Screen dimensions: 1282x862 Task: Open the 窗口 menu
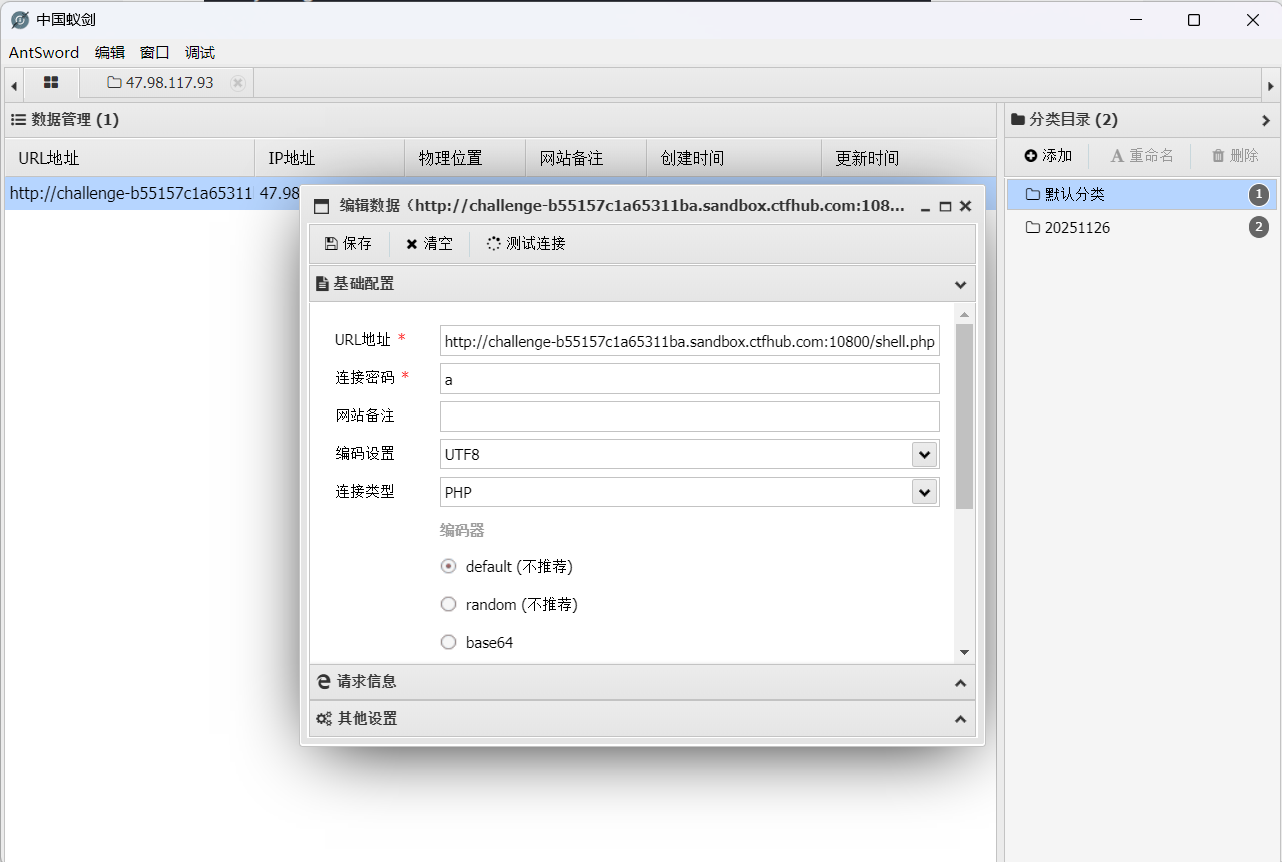pos(155,52)
